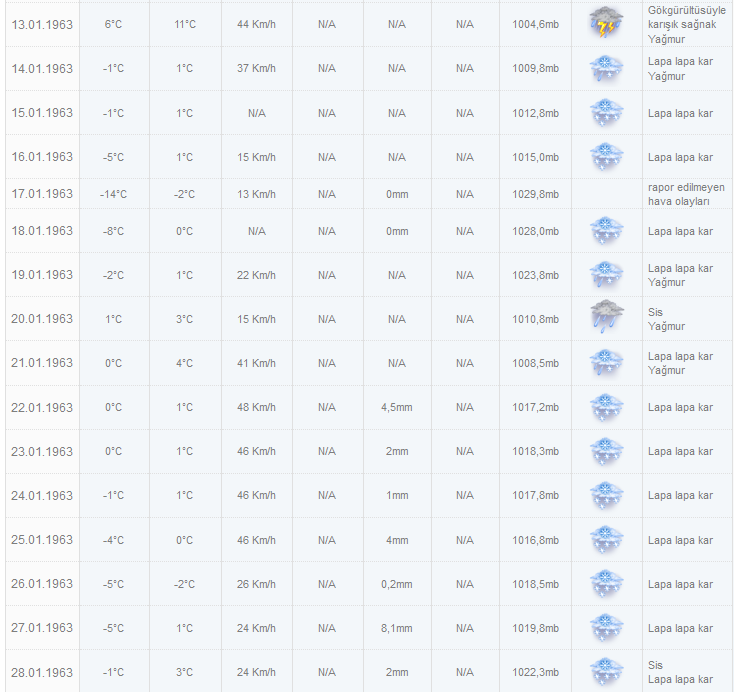Click snow icon in 23.01.1963 row

coord(606,451)
